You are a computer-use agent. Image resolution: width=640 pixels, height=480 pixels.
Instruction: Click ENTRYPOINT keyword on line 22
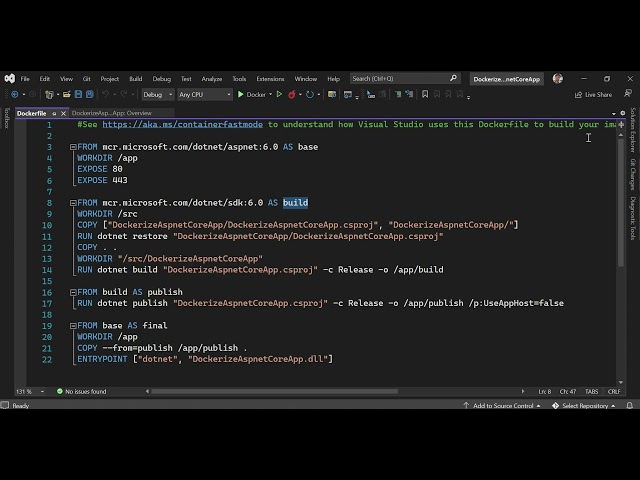point(102,359)
